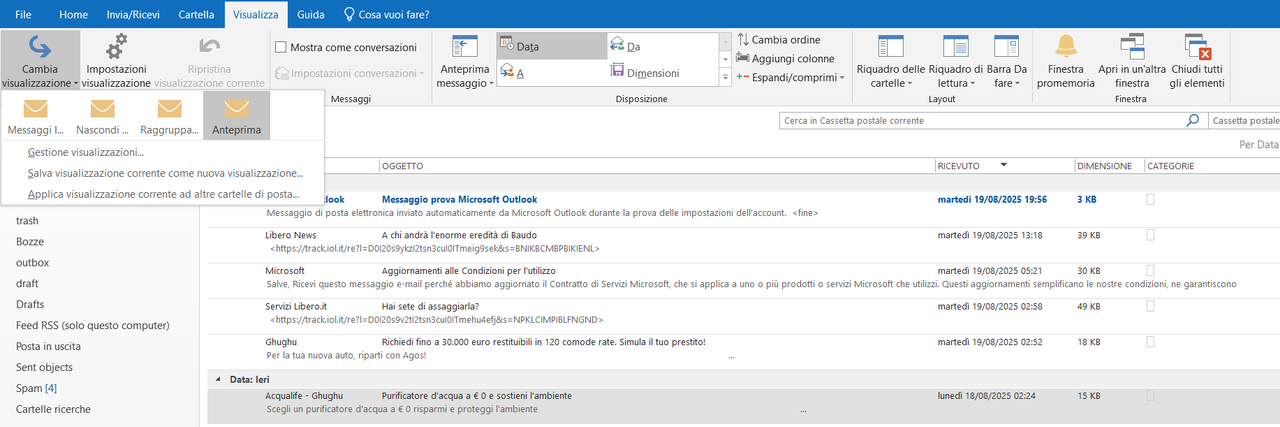The width and height of the screenshot is (1280, 427).
Task: Open Messaggio prova Microsoft Outlook email
Action: point(742,206)
